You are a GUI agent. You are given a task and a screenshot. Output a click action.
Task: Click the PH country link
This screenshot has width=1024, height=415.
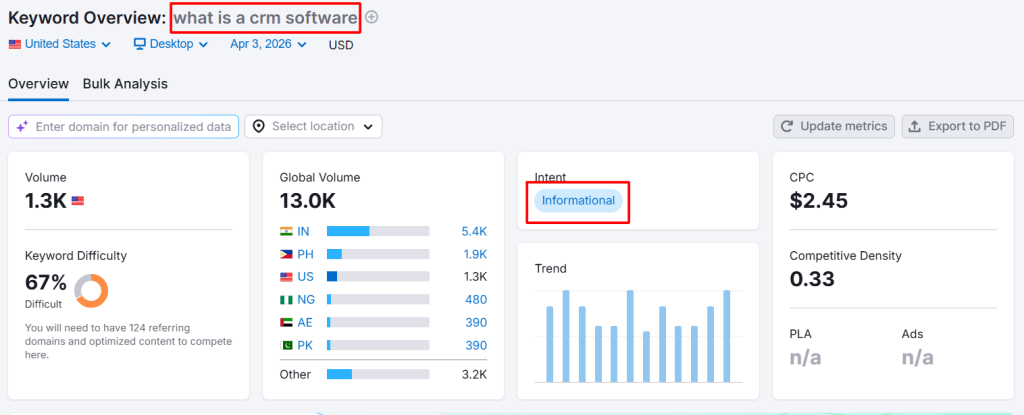[x=305, y=254]
